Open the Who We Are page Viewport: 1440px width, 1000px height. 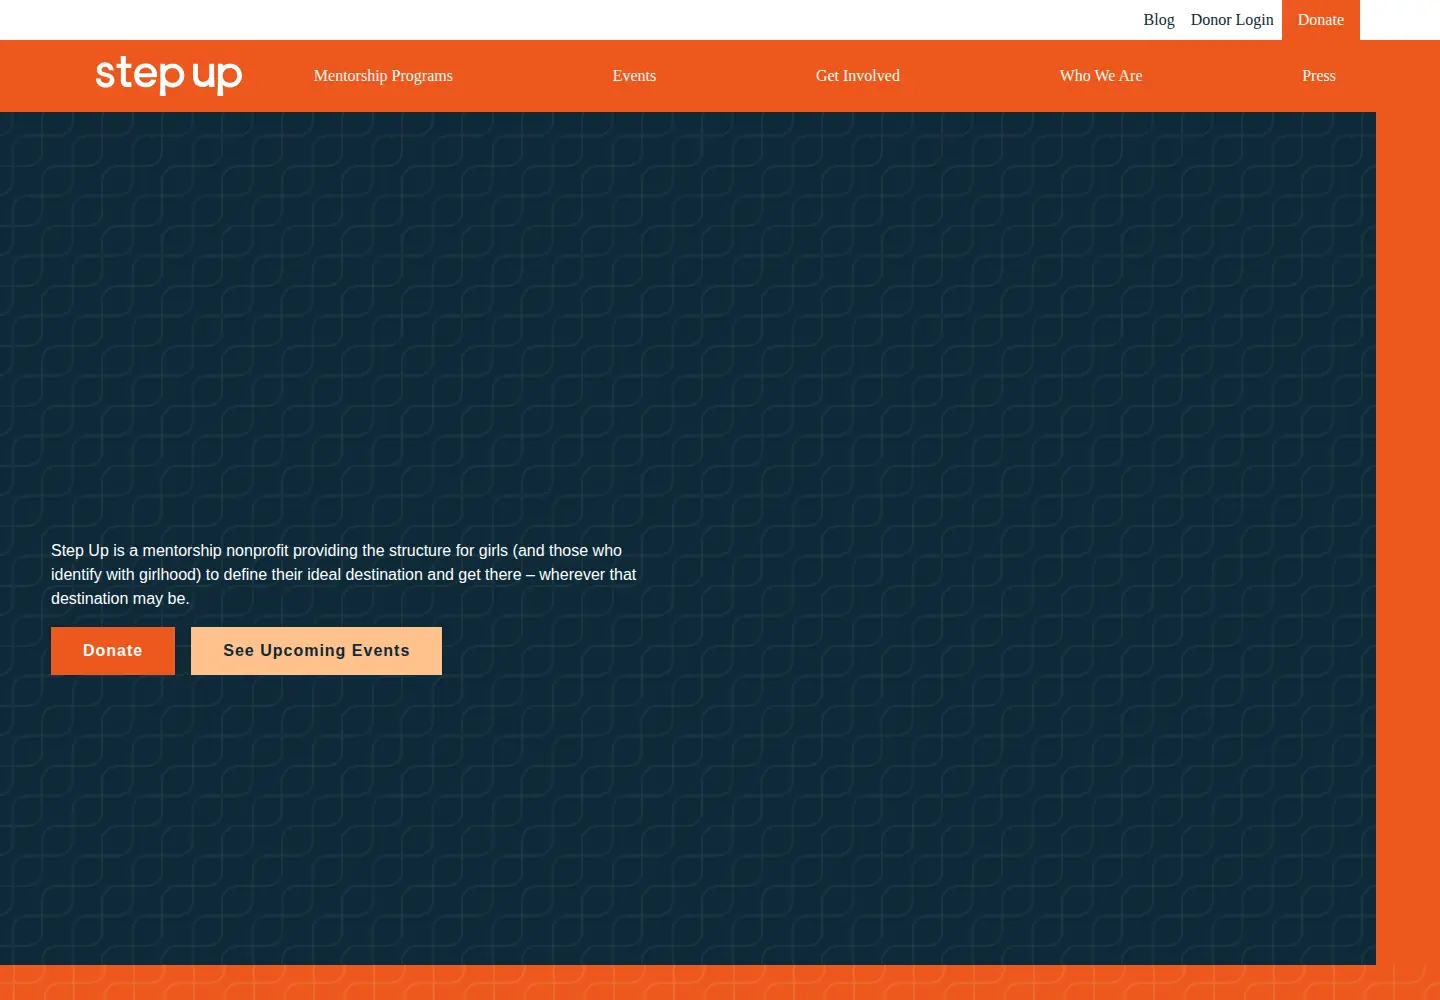click(1101, 76)
